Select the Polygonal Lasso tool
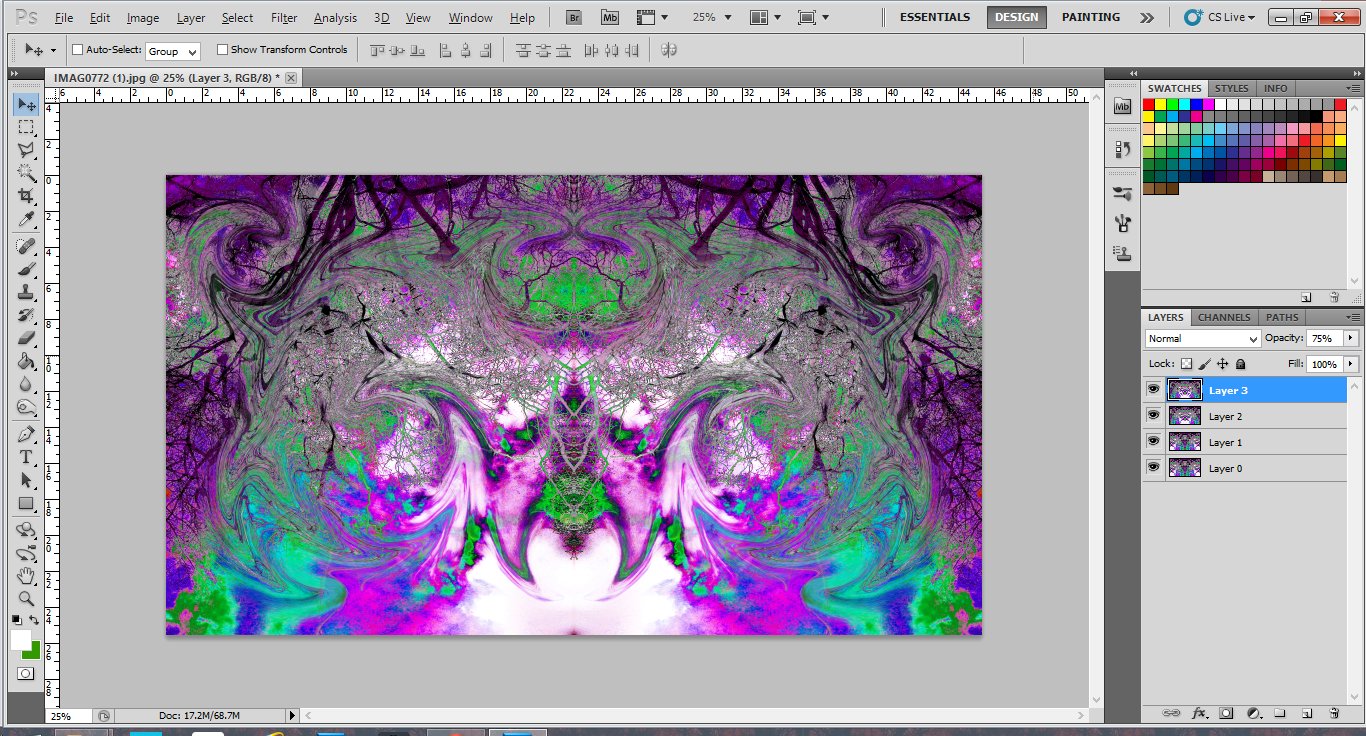This screenshot has width=1366, height=736. (26, 150)
